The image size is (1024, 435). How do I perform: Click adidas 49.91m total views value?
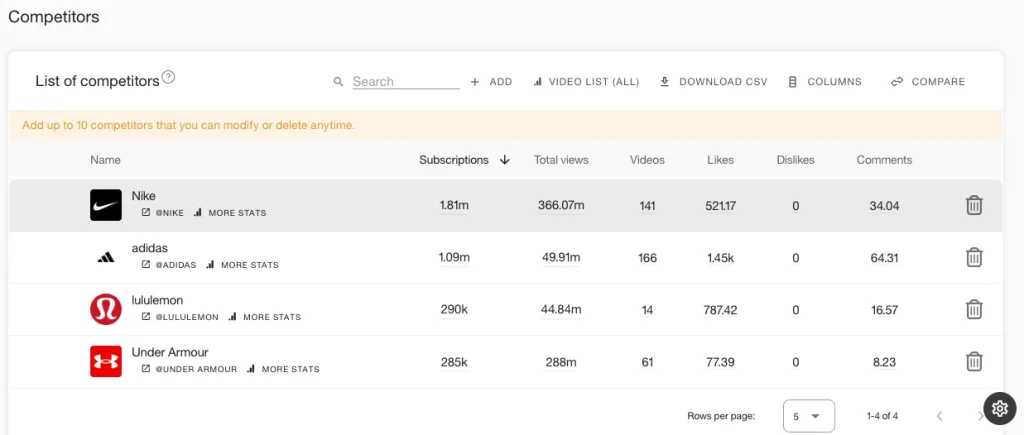coord(561,258)
